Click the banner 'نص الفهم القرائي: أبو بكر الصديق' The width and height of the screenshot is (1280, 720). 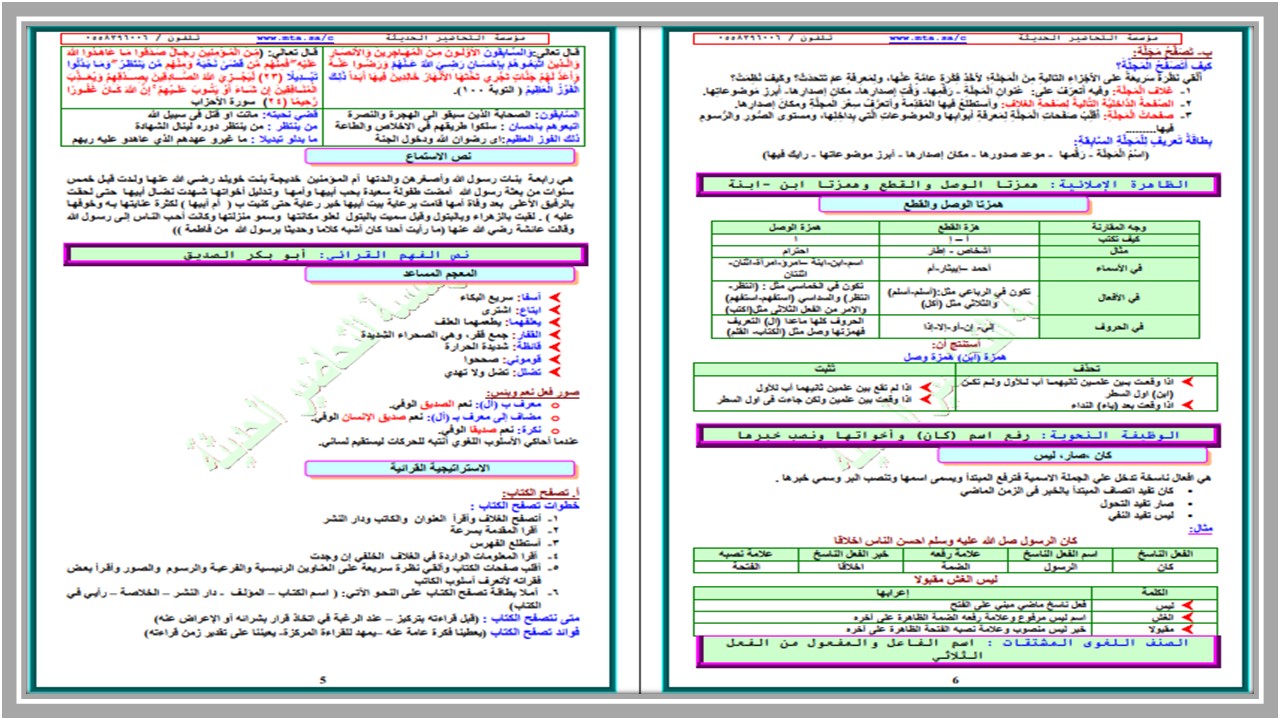click(x=325, y=255)
